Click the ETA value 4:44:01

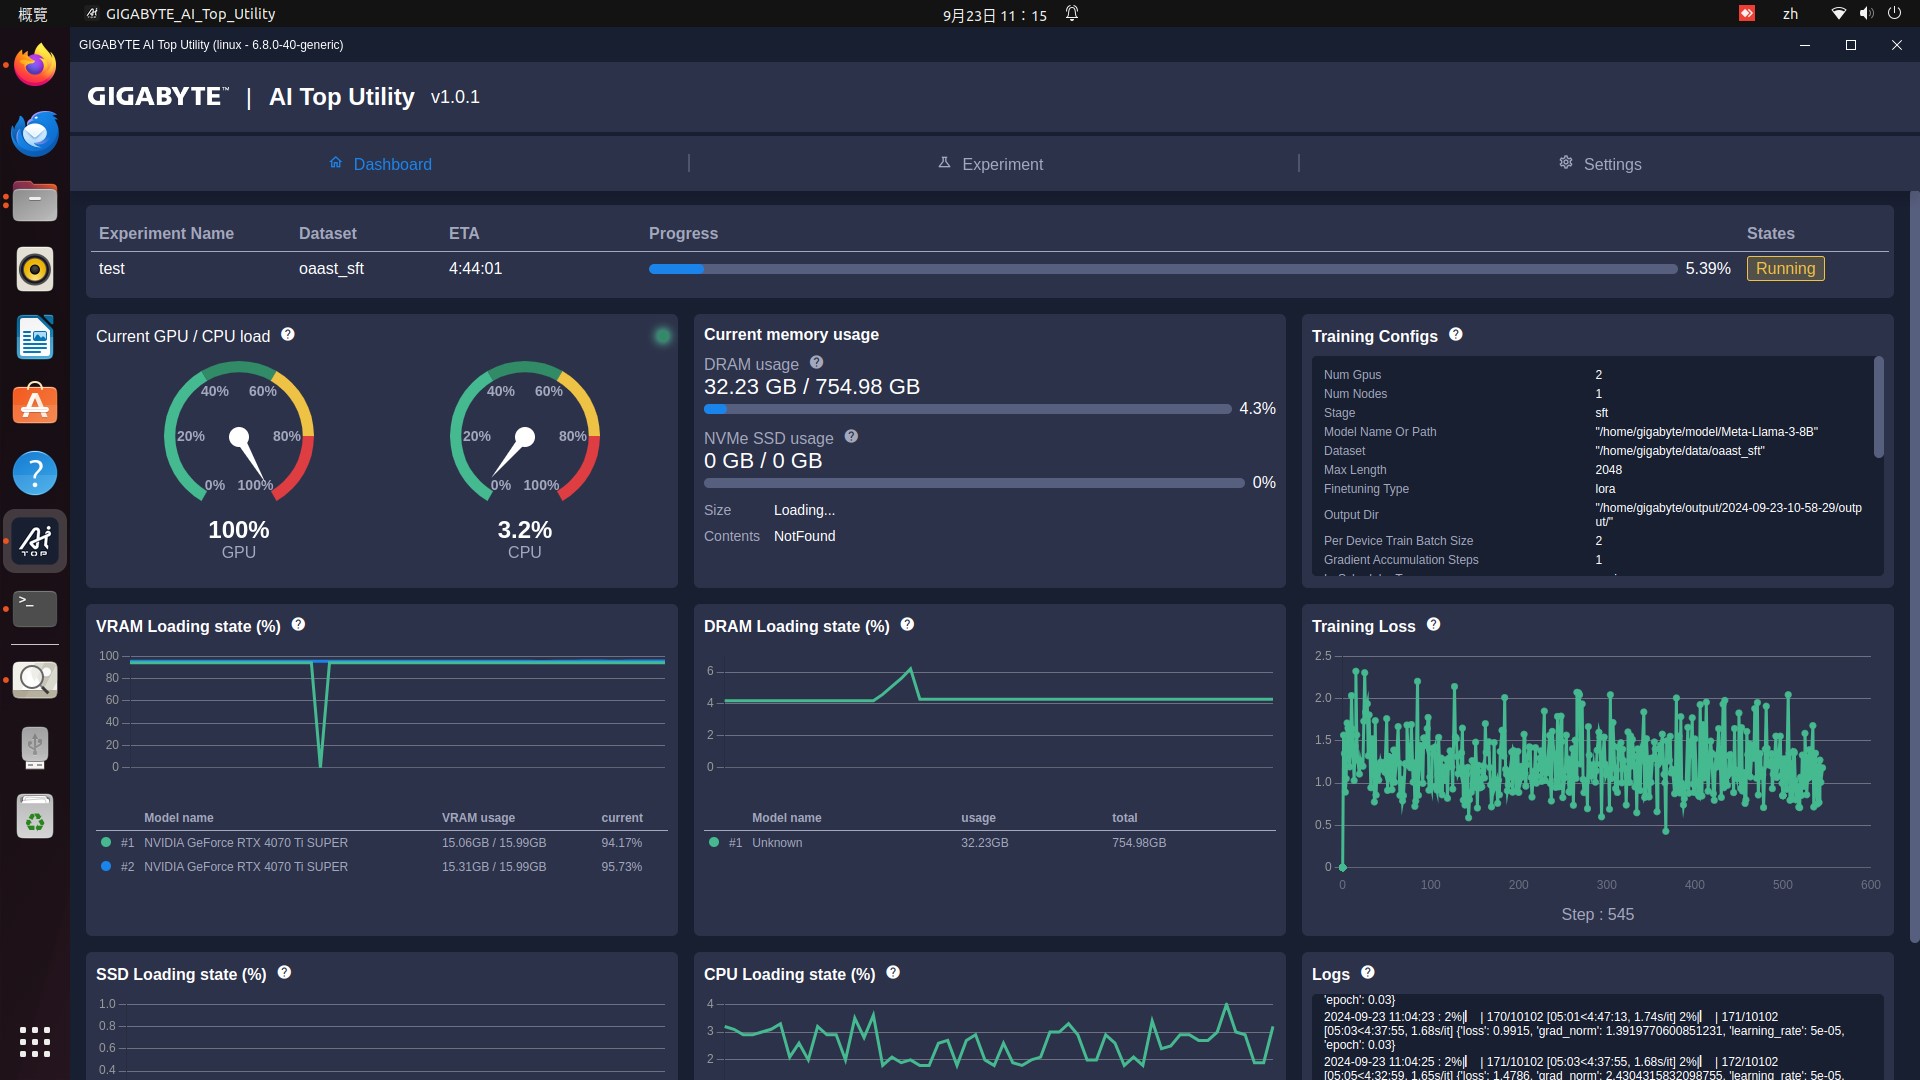coord(475,268)
